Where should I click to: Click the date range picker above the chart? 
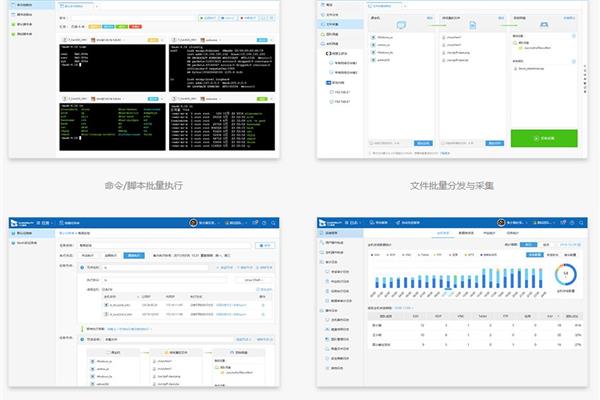571,245
